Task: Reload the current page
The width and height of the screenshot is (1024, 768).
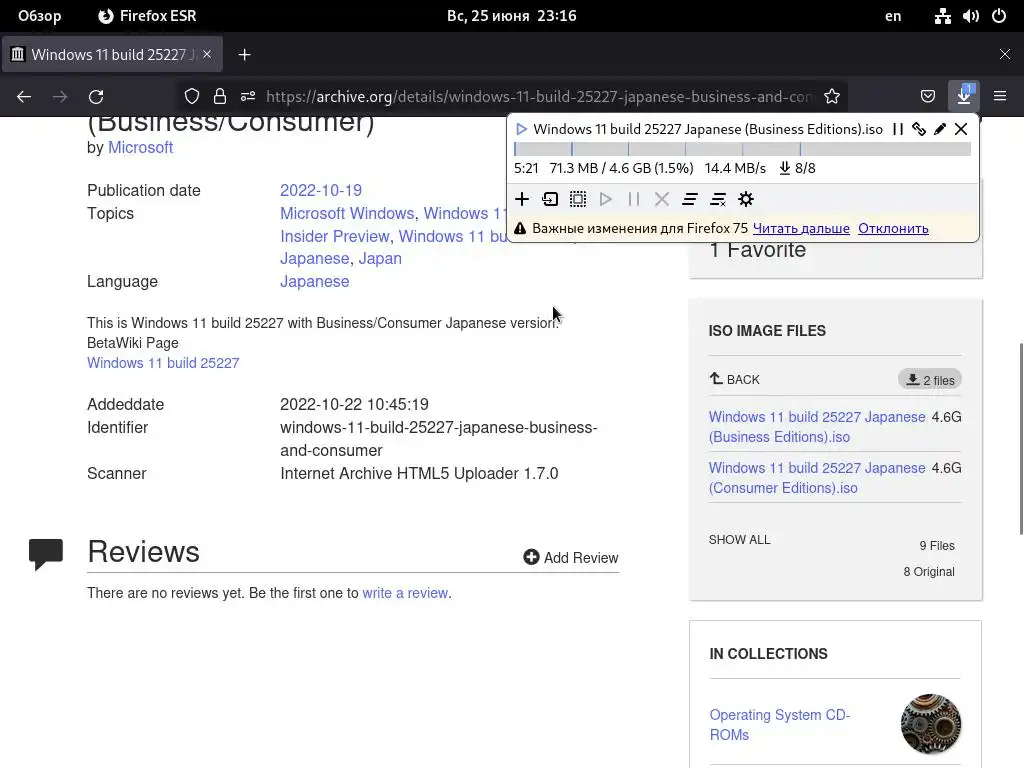Action: click(x=96, y=97)
